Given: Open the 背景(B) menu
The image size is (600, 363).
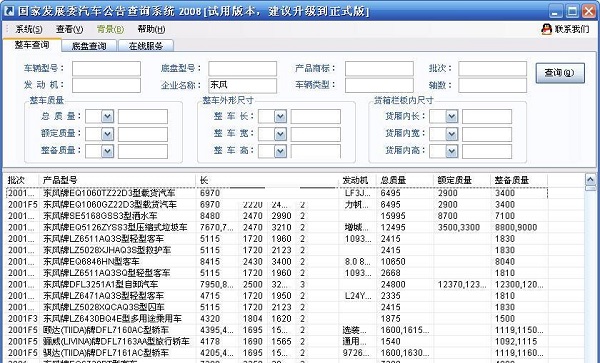Looking at the screenshot, I should click(110, 29).
